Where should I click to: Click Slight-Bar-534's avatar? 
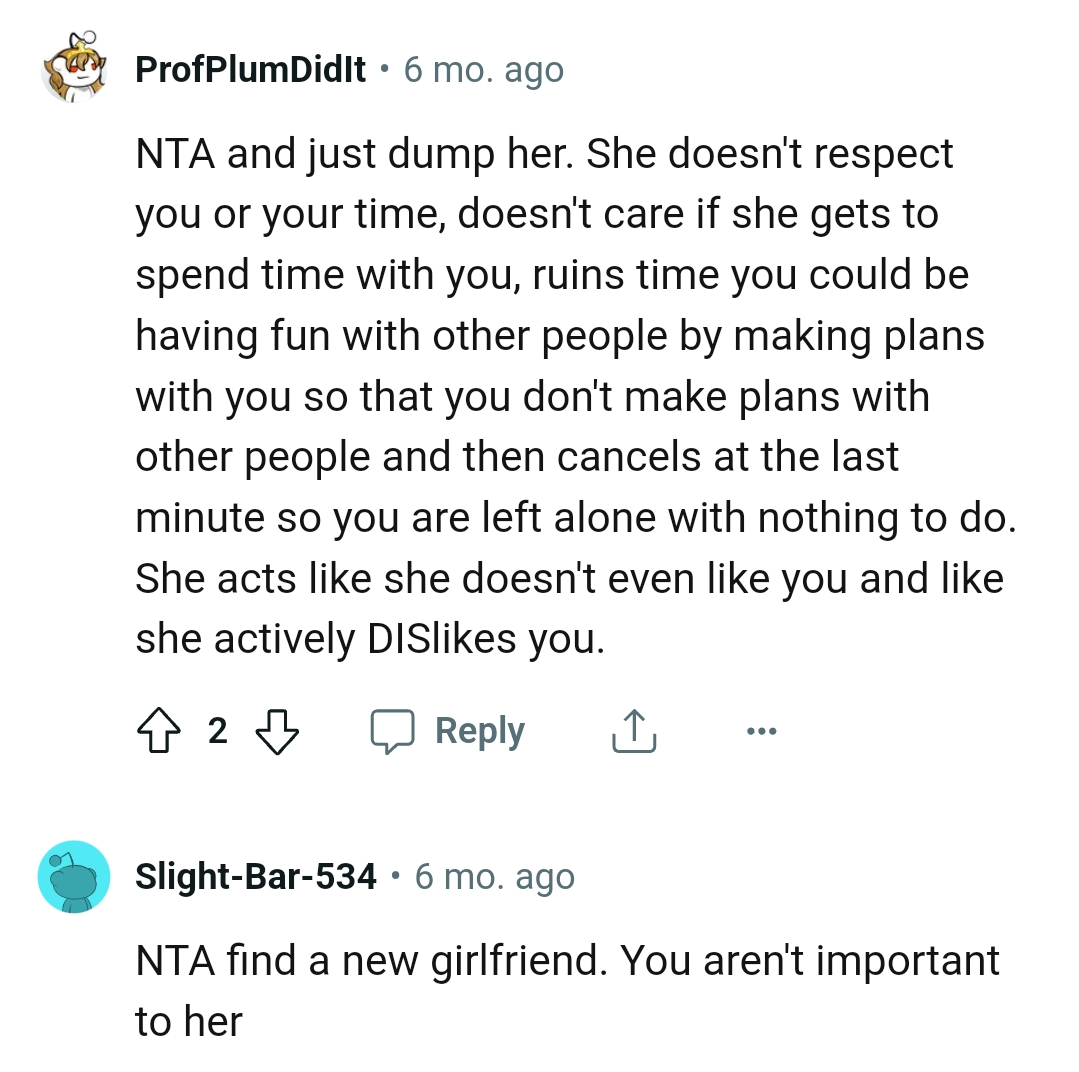74,876
